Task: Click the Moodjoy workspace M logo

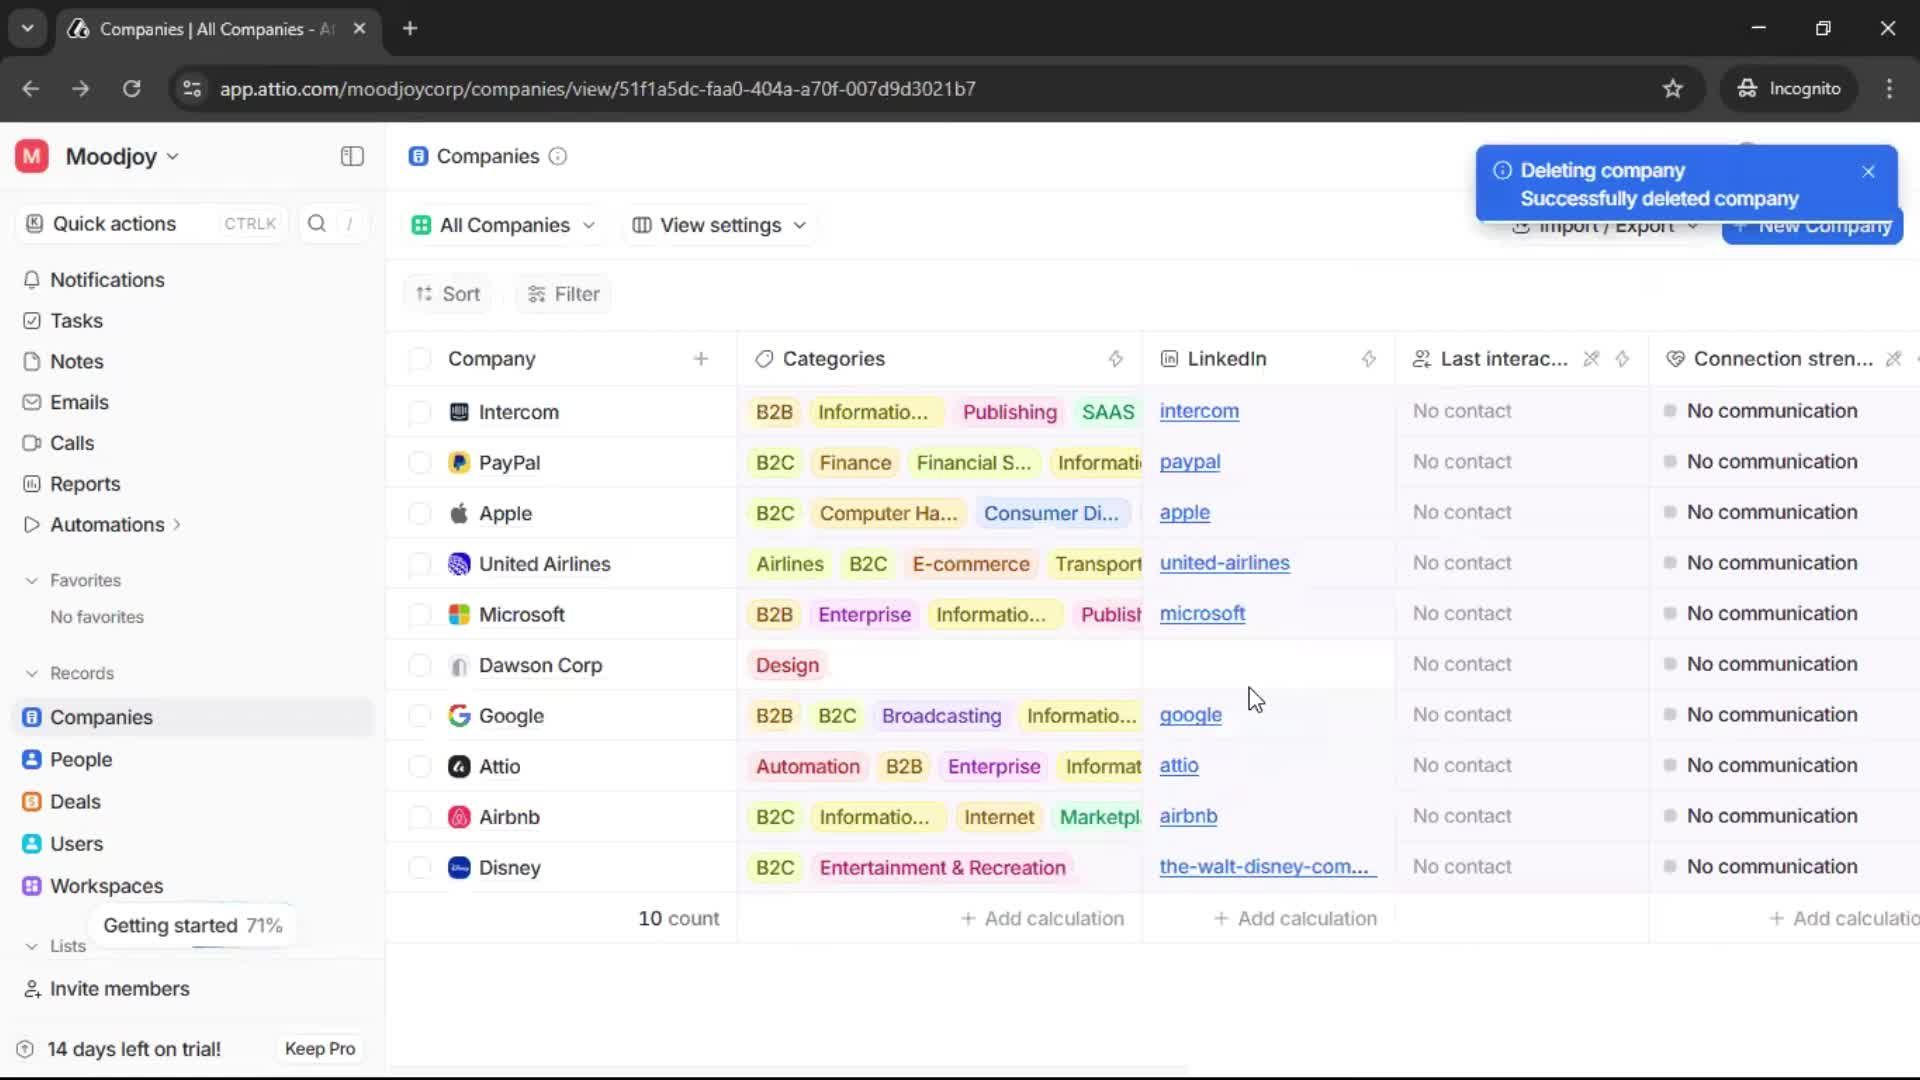Action: [x=32, y=156]
